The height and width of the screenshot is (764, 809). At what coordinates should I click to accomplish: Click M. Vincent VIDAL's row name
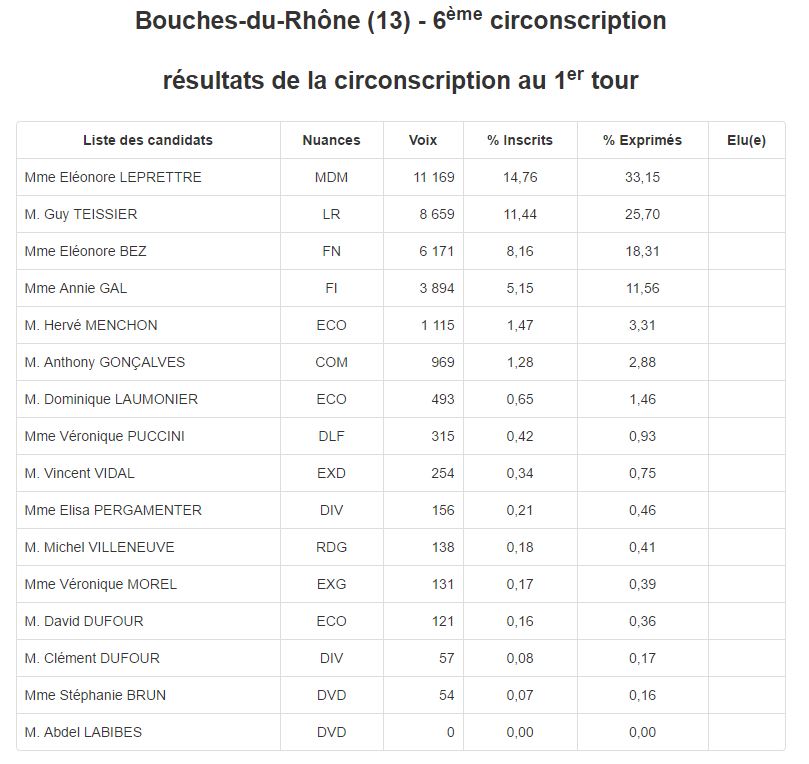(80, 473)
